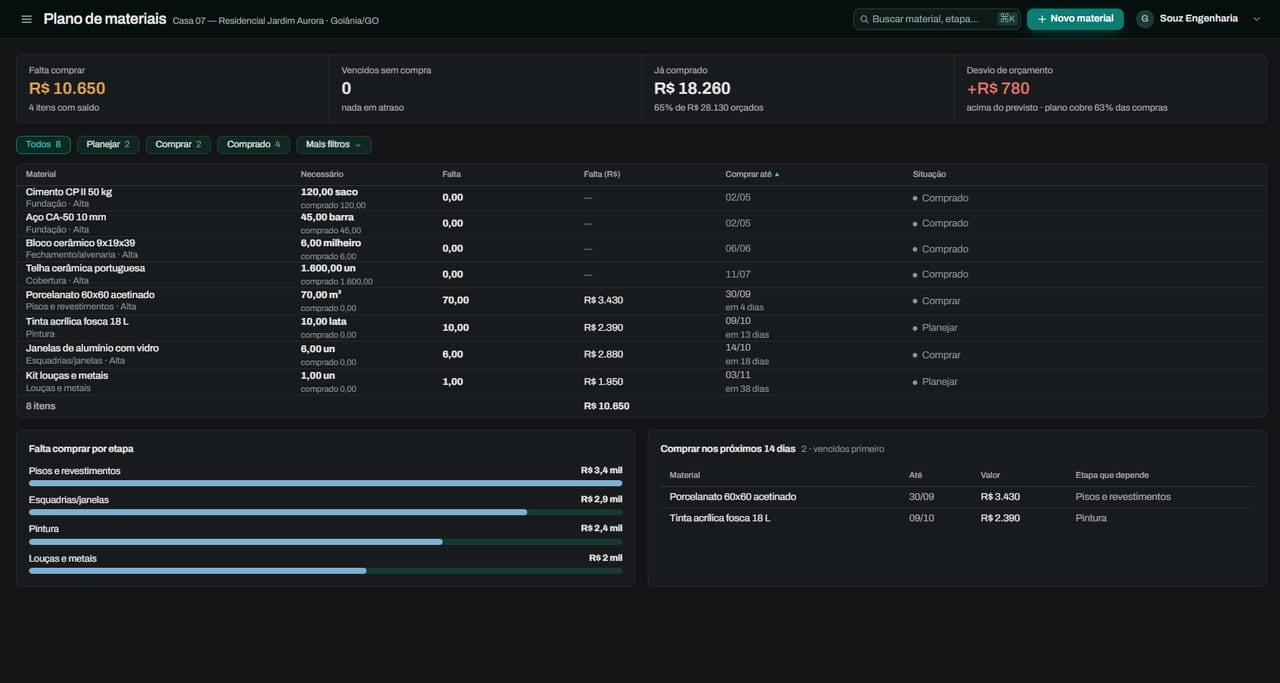Click the search magnifier icon
The width and height of the screenshot is (1280, 683).
864,19
